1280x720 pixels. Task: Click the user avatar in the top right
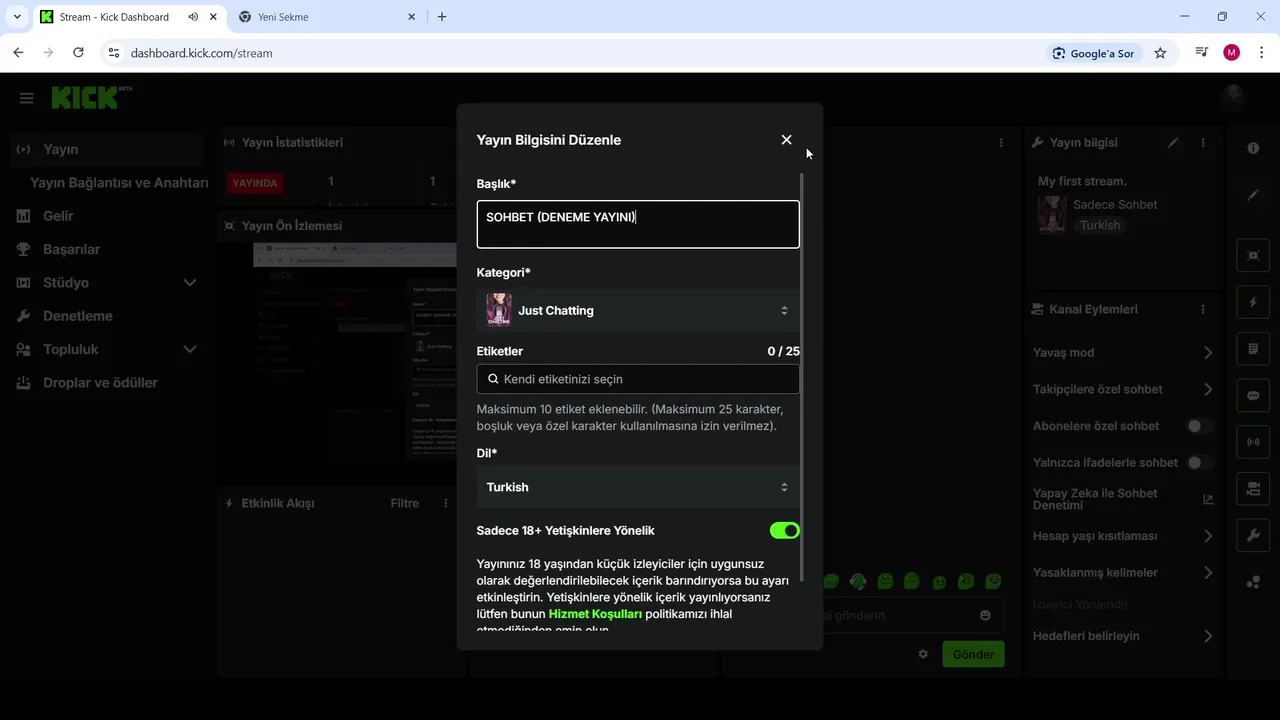click(1233, 97)
